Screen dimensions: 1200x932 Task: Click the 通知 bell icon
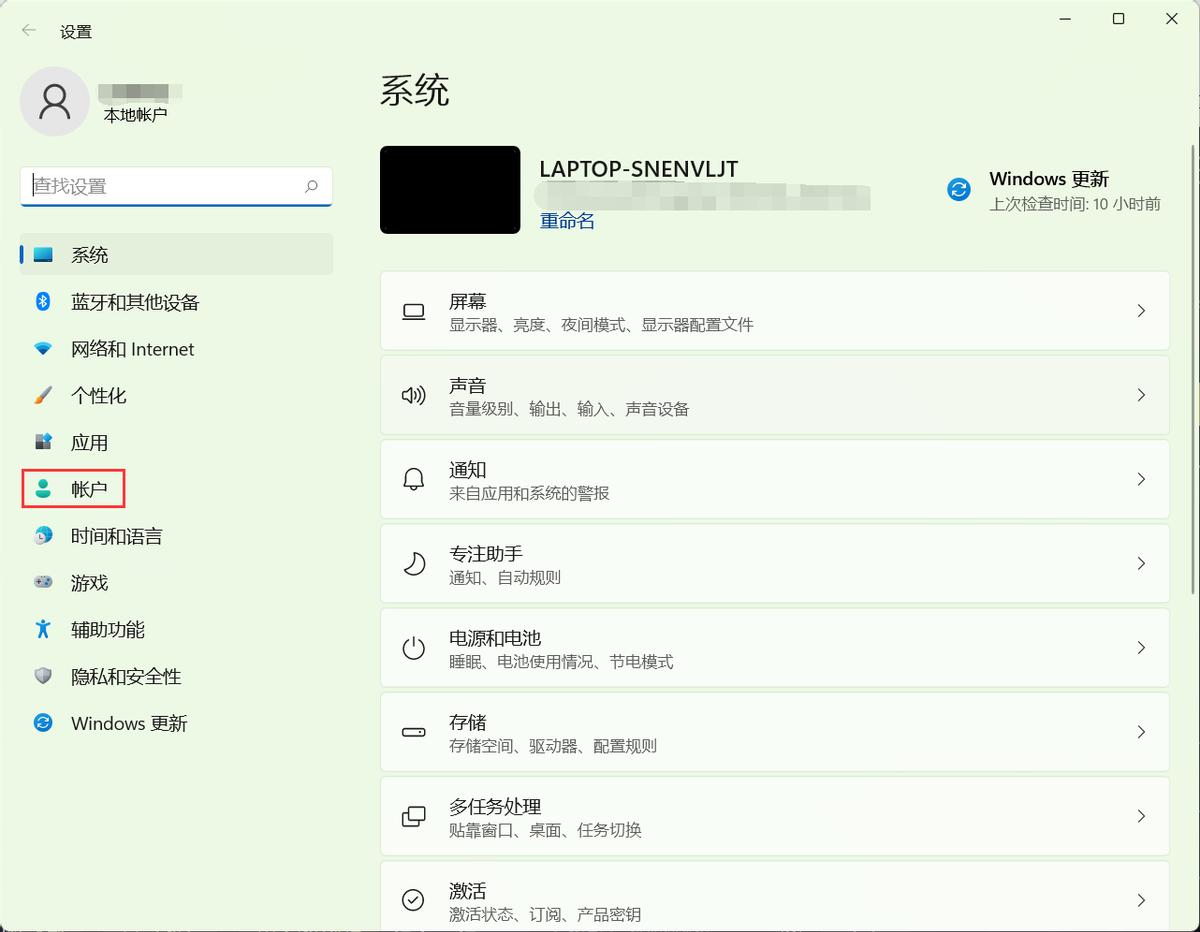point(413,479)
